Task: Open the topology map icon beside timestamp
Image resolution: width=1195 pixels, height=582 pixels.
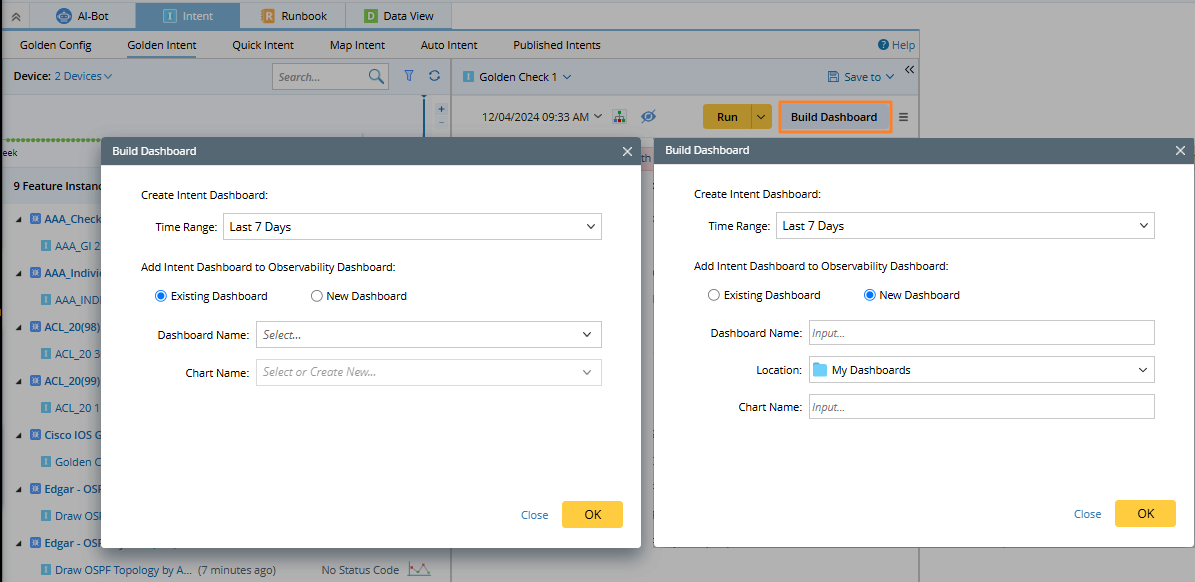Action: 620,117
